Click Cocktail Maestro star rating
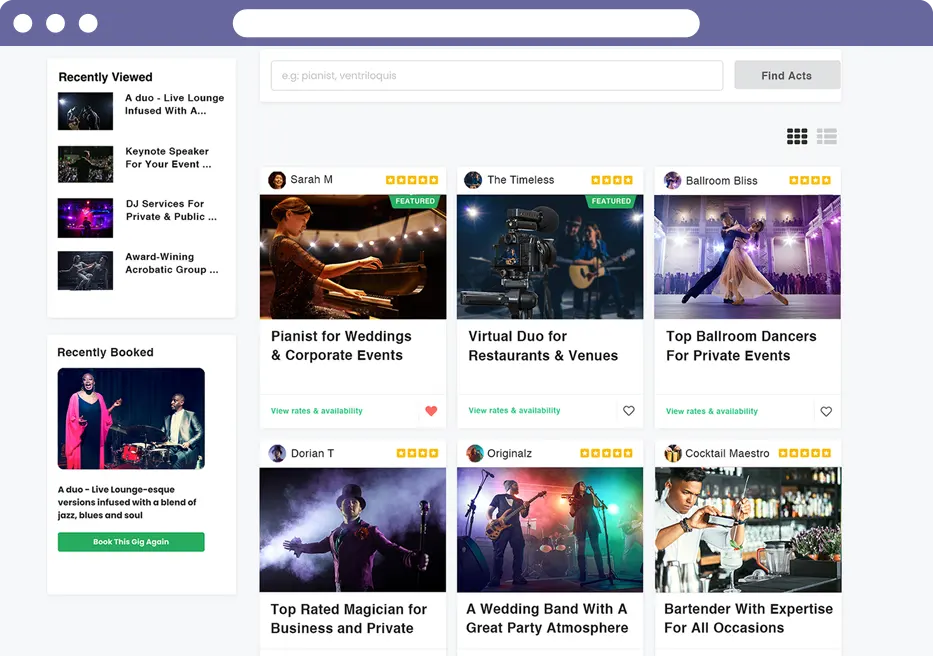Image resolution: width=933 pixels, height=656 pixels. (805, 453)
